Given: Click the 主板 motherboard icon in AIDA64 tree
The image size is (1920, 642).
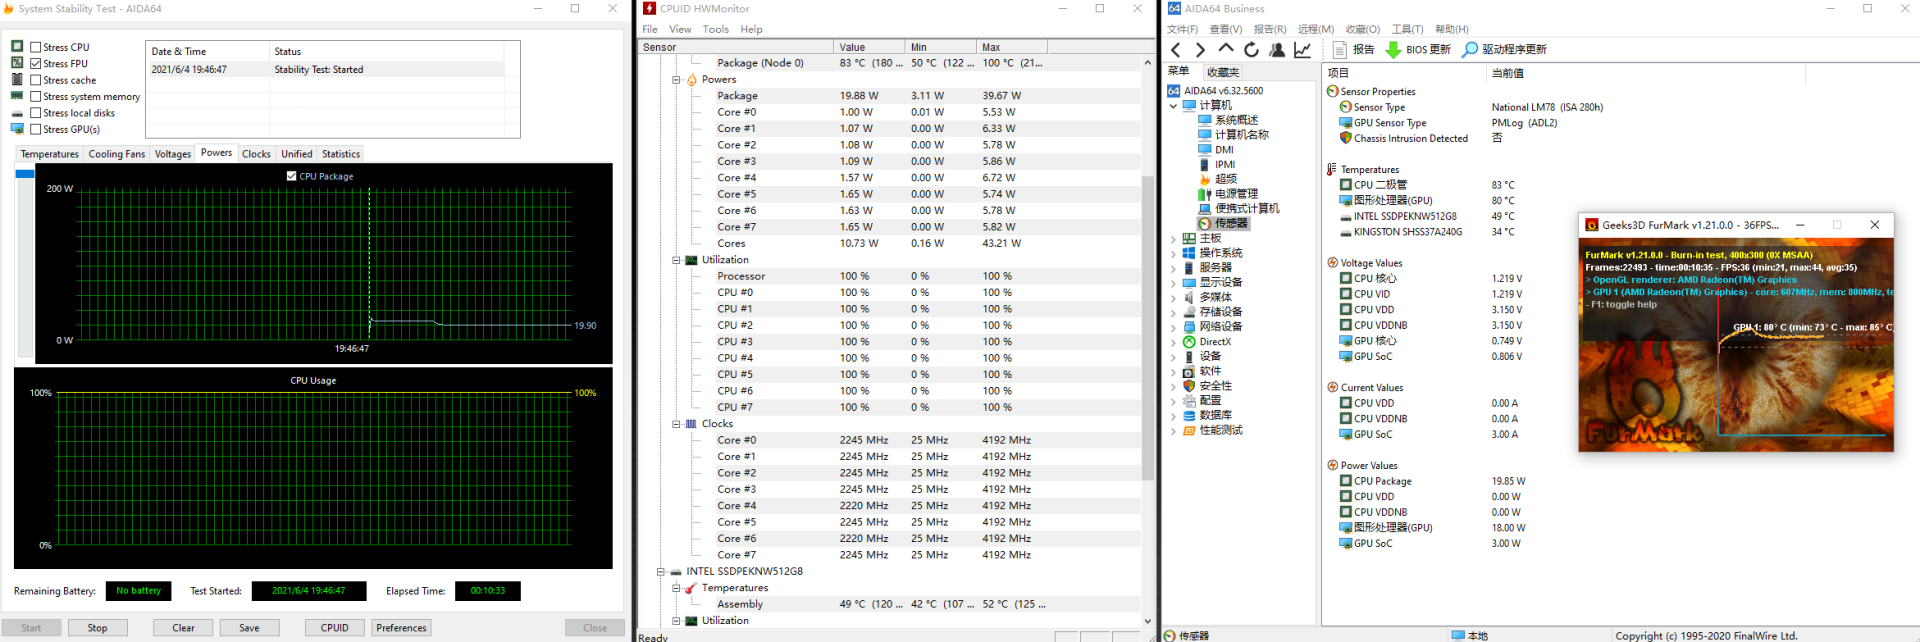Looking at the screenshot, I should click(1189, 238).
